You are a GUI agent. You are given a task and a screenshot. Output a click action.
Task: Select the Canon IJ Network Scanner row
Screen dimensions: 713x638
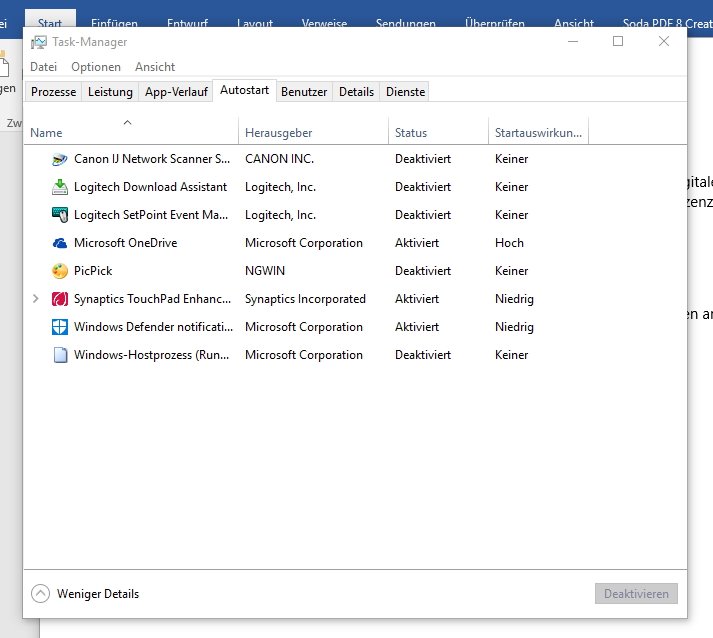pyautogui.click(x=355, y=159)
